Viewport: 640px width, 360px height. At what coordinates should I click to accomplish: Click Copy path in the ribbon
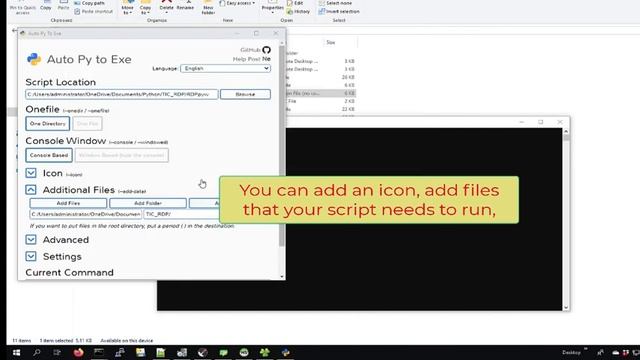(x=89, y=3)
